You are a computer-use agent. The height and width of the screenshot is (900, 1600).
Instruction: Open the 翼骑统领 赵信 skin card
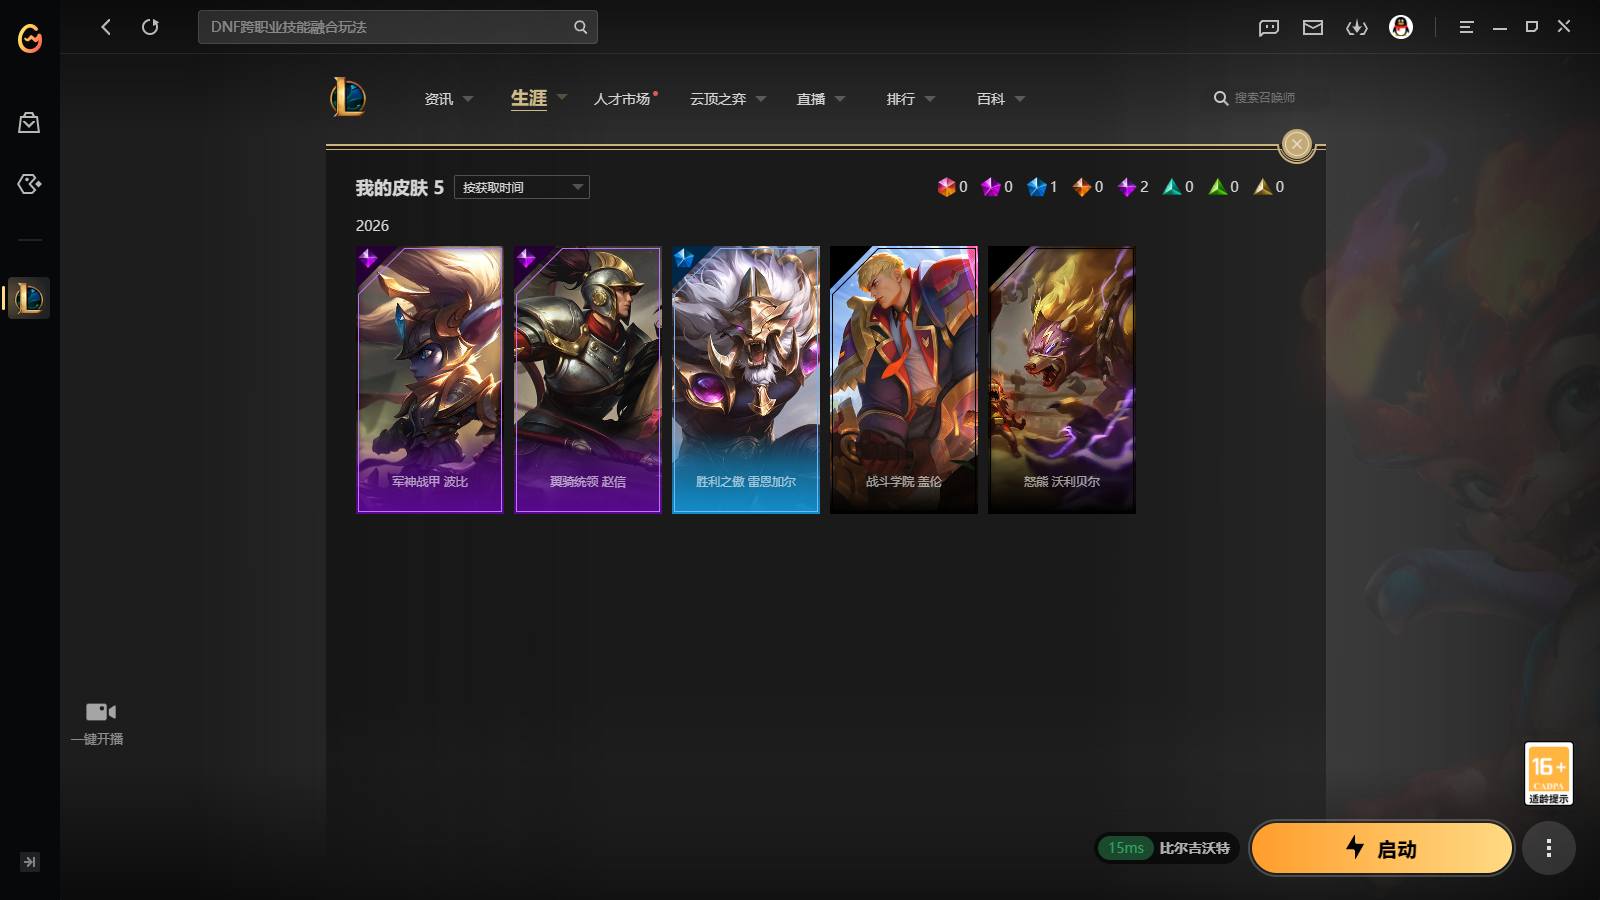coord(588,380)
